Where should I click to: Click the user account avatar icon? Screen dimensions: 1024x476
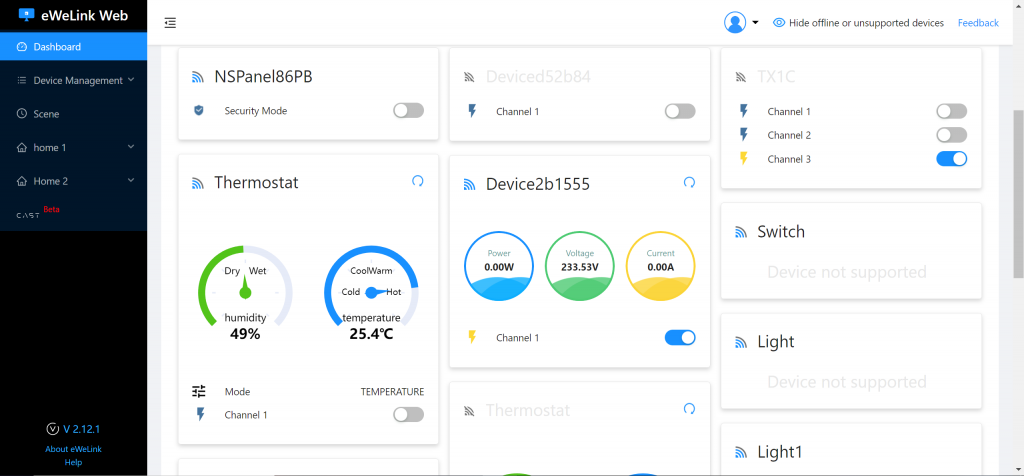coord(735,23)
